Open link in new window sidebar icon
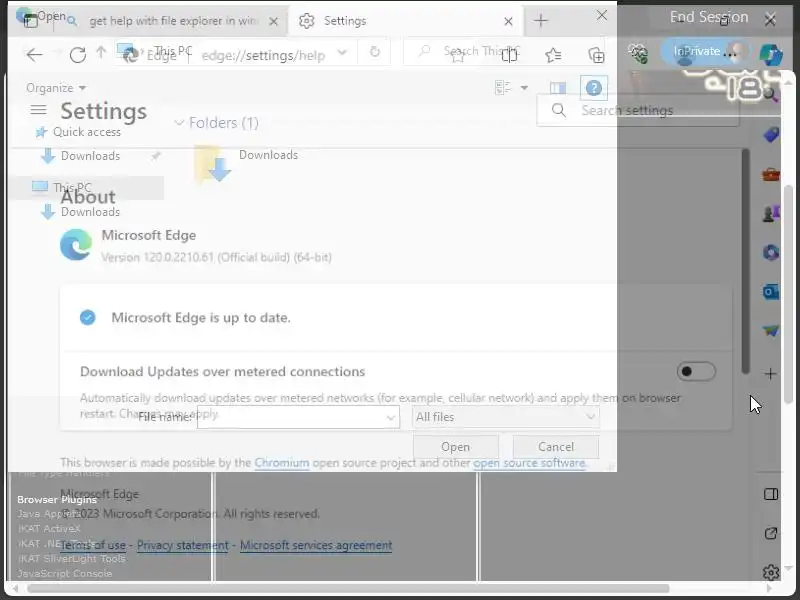The image size is (800, 600). coord(771,533)
